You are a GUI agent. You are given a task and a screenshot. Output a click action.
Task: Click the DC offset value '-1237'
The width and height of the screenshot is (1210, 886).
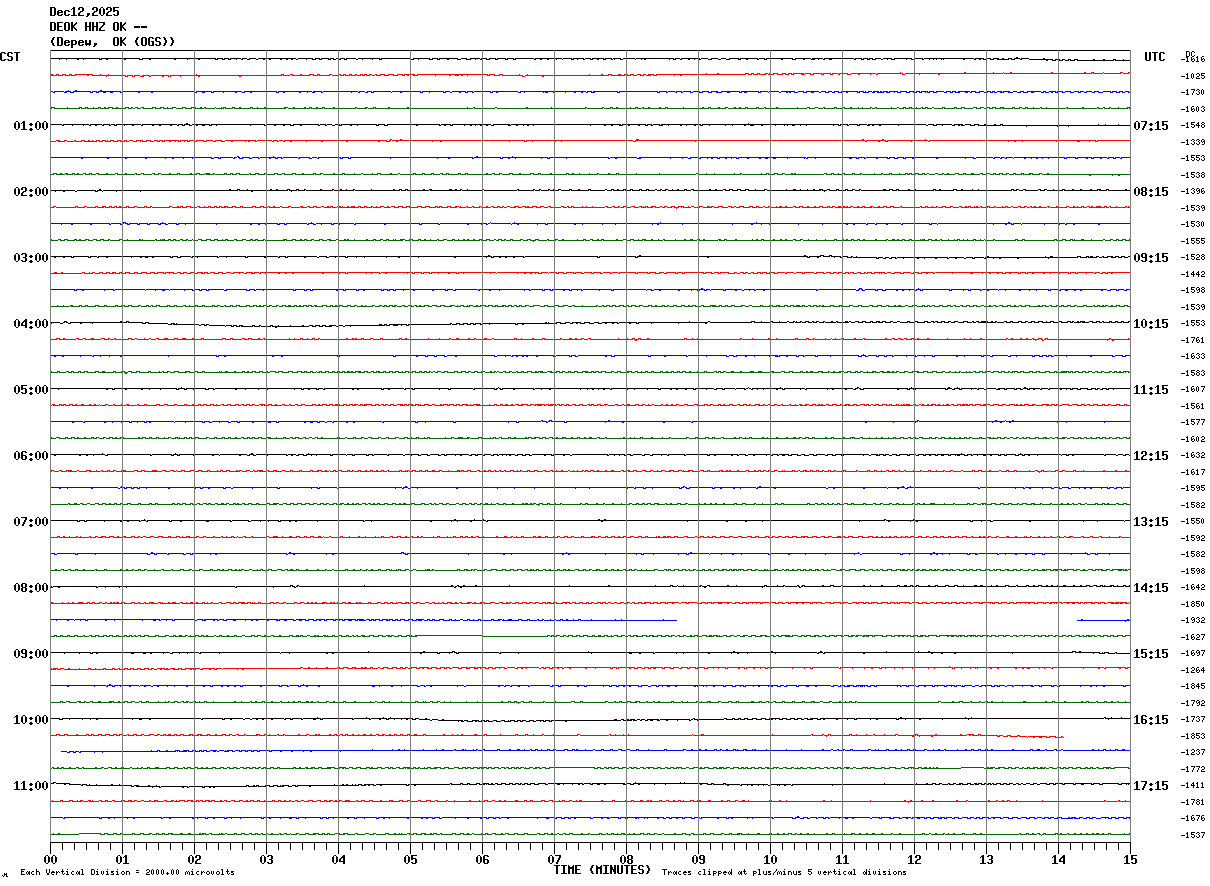click(1193, 753)
